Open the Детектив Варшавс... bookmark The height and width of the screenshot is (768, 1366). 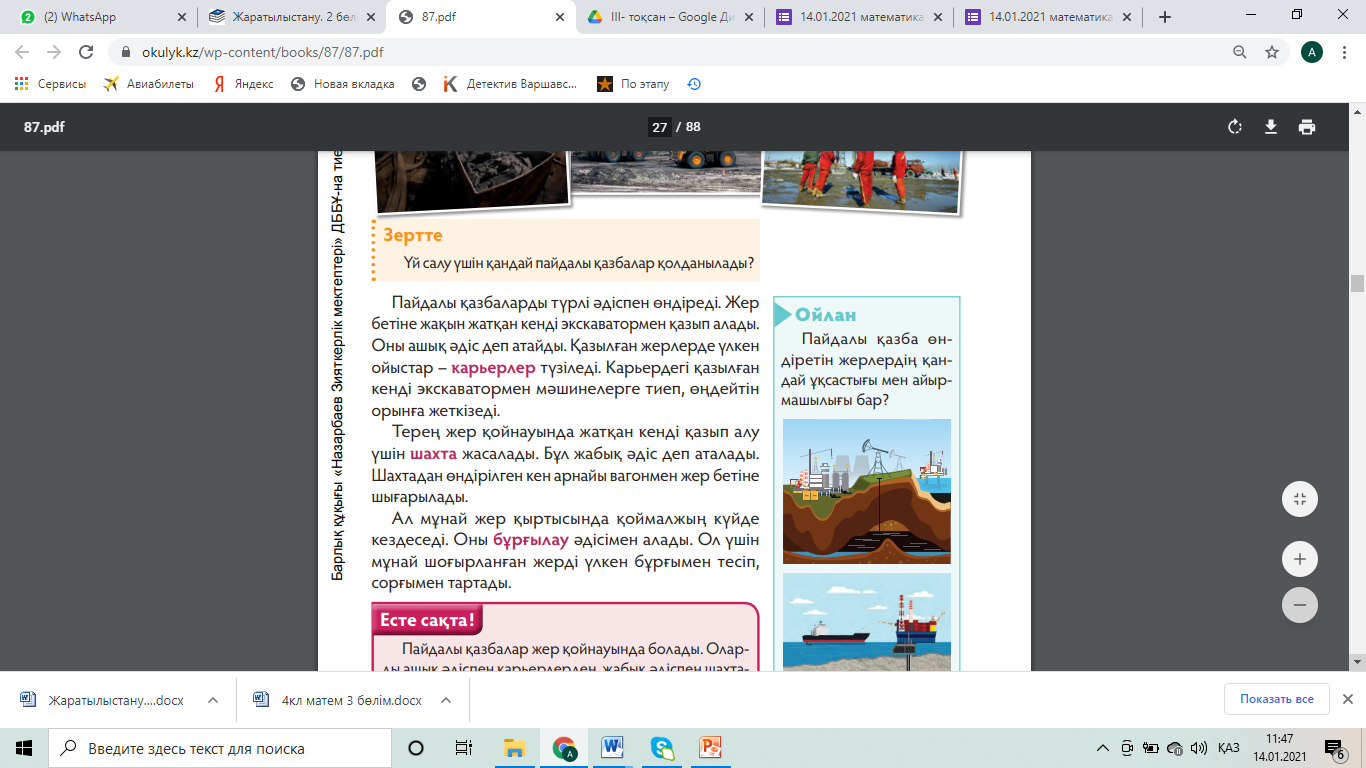(510, 84)
